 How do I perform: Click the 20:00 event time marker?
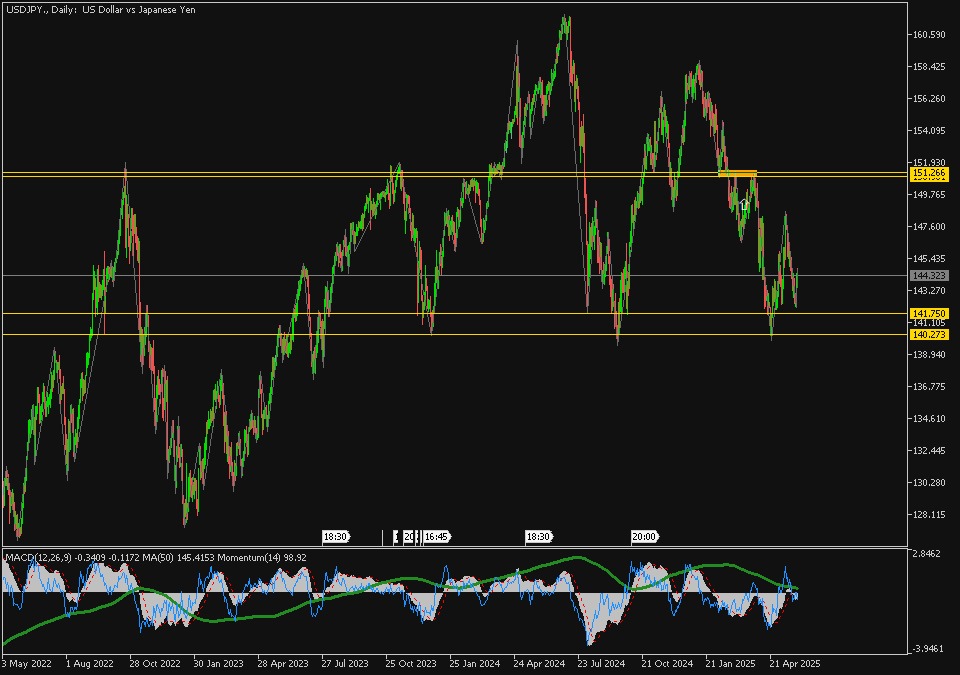[x=644, y=537]
